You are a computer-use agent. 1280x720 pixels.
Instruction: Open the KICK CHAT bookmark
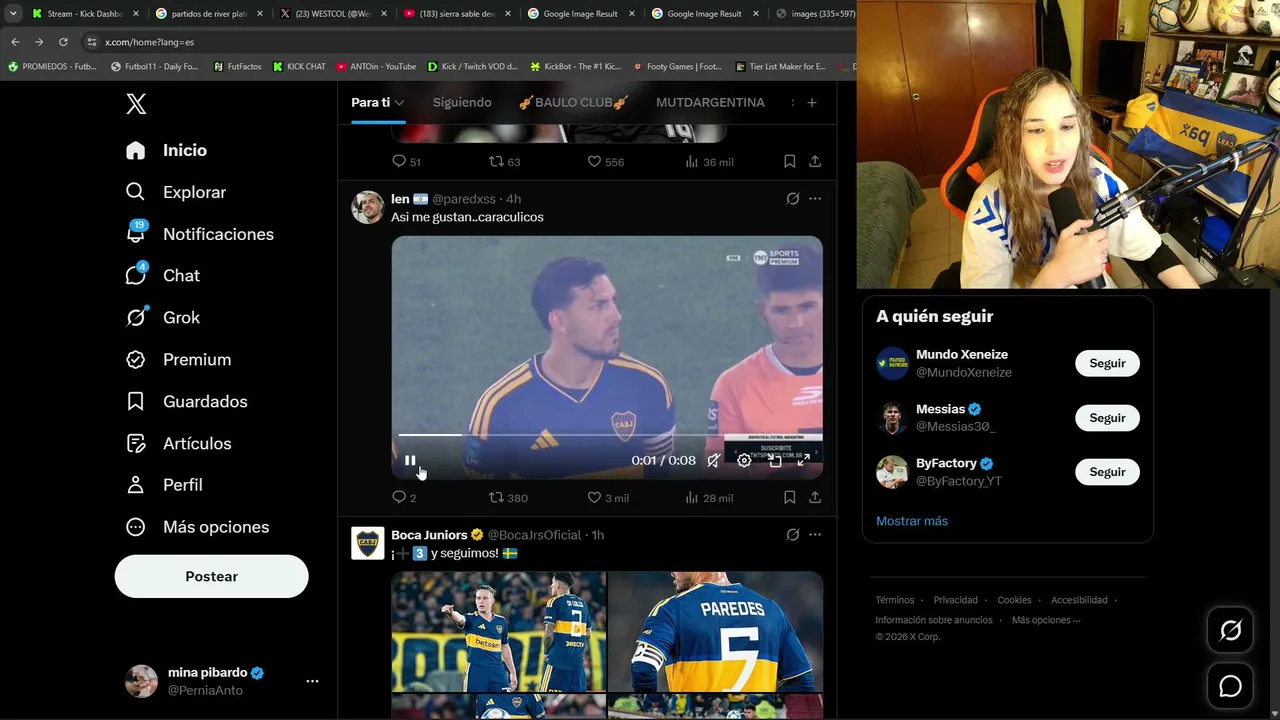299,67
